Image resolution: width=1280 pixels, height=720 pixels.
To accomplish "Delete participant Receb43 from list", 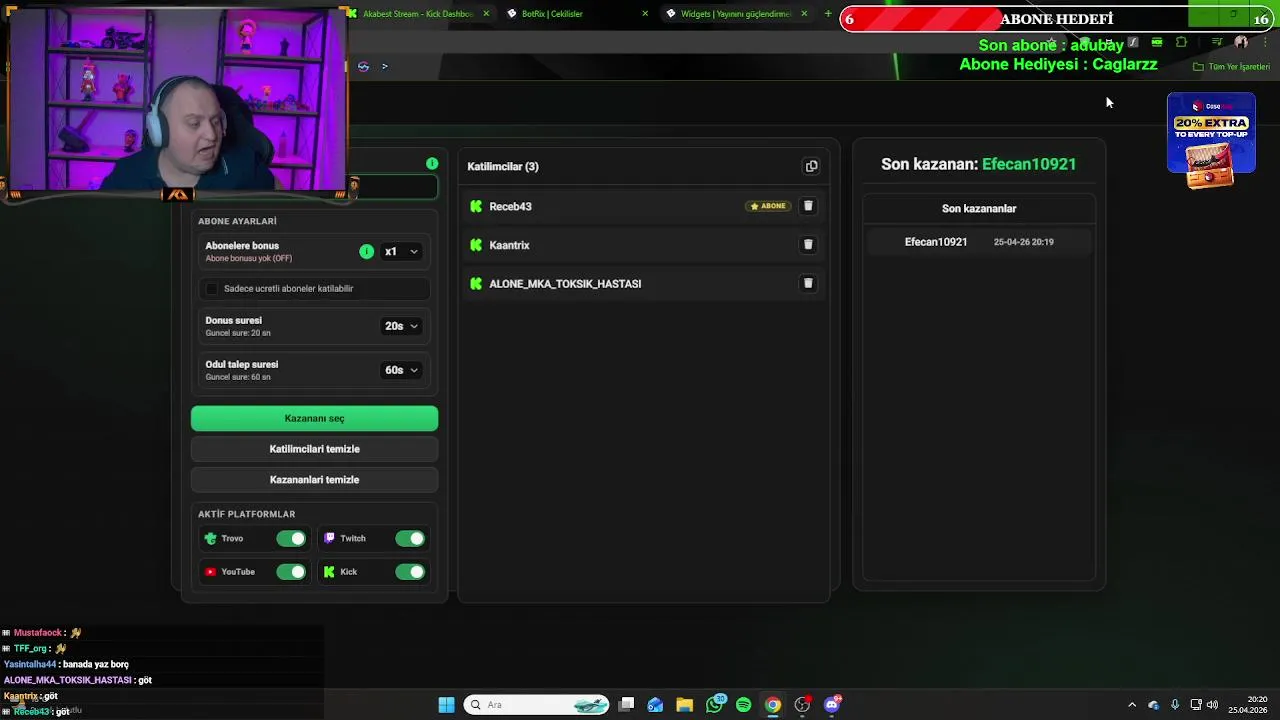I will pos(808,206).
